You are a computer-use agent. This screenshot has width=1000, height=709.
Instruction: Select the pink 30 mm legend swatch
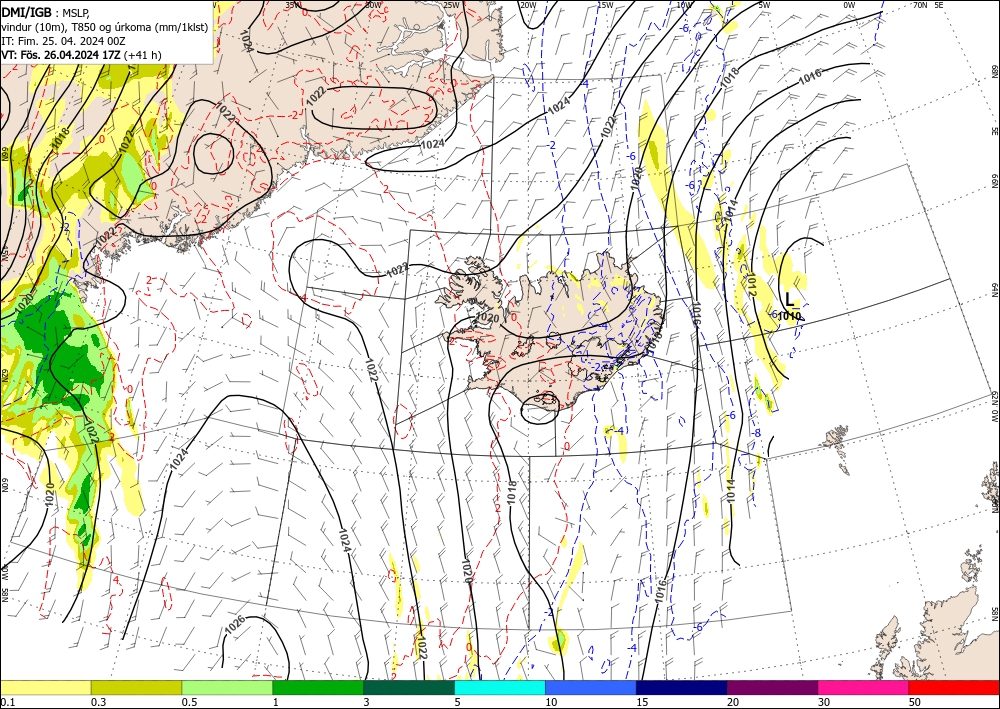(x=864, y=687)
